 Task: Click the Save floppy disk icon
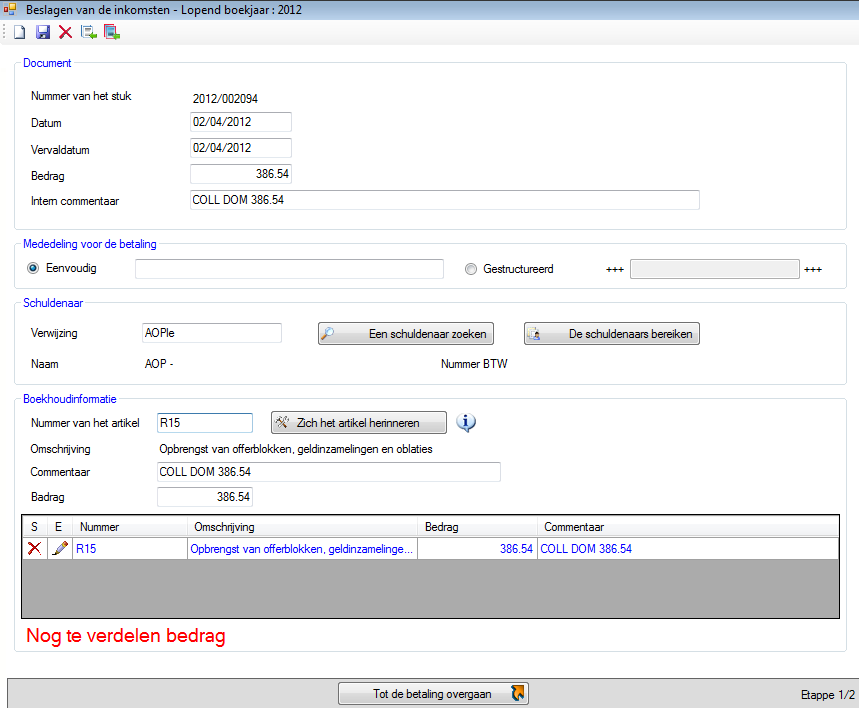point(43,32)
